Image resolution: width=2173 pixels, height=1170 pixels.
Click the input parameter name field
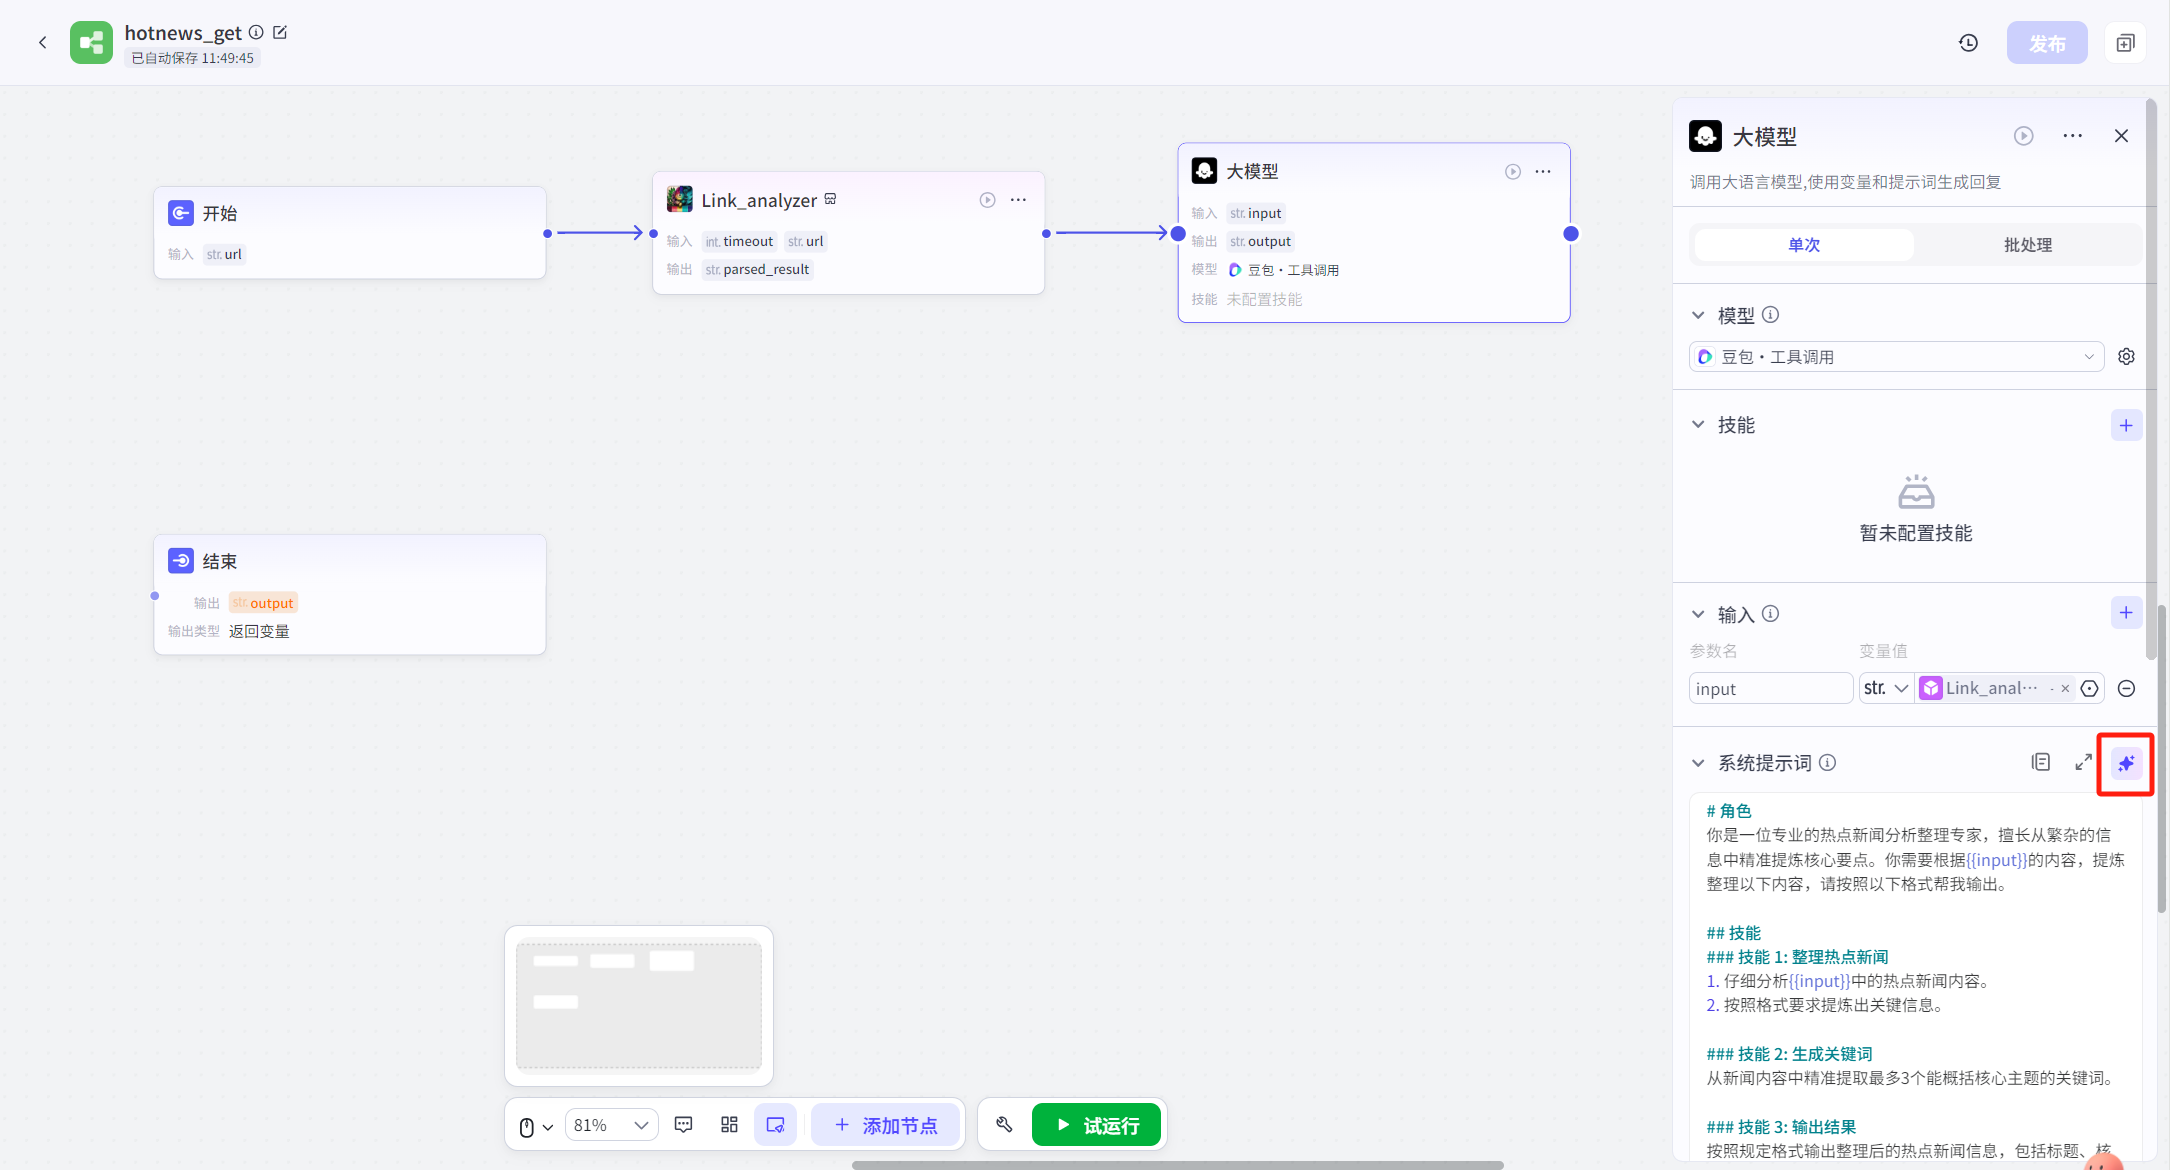pos(1769,689)
